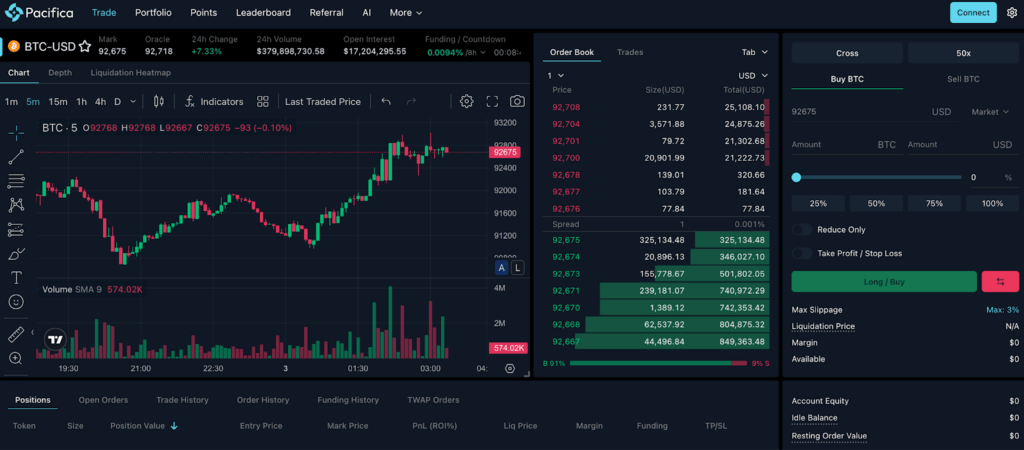Screen dimensions: 1024x450
Task: Toggle the log scale L button
Action: point(517,268)
